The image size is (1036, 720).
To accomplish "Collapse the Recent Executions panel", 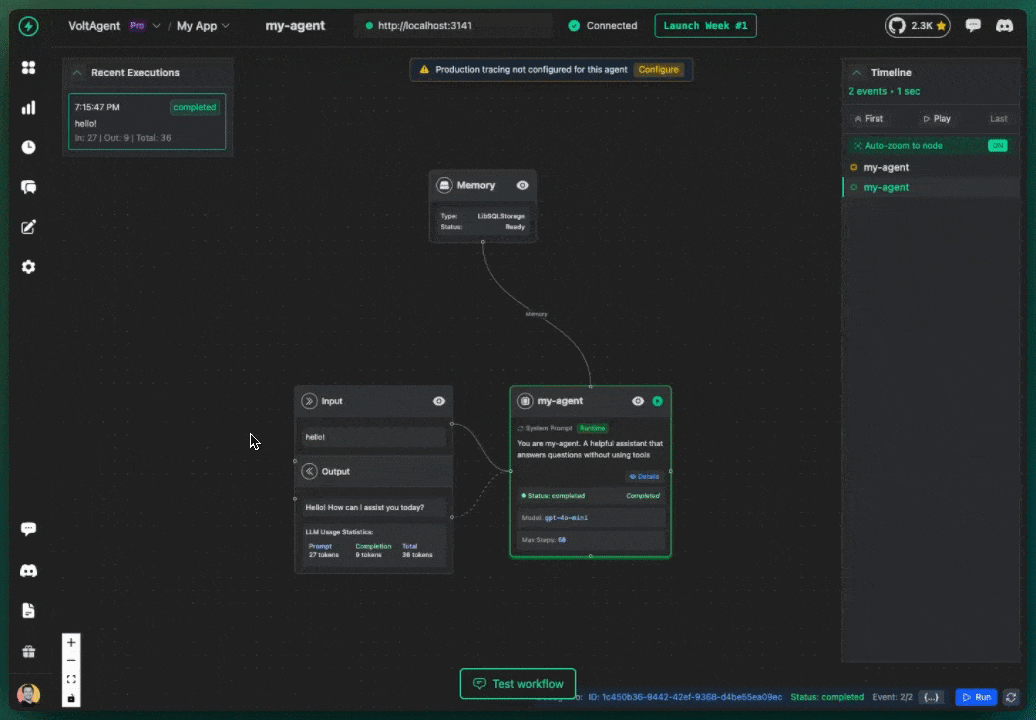I will click(78, 72).
